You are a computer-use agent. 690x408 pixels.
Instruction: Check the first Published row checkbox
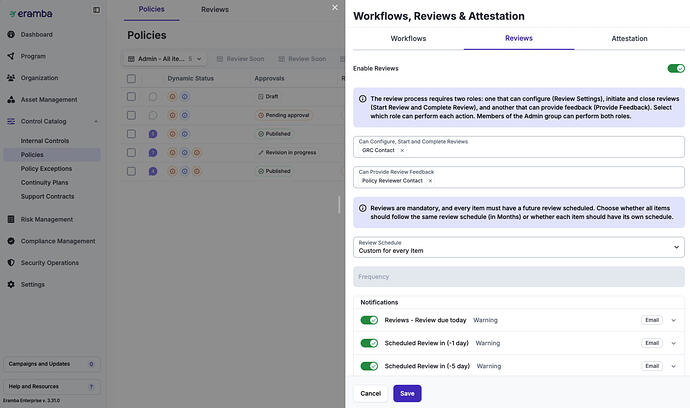pyautogui.click(x=131, y=134)
